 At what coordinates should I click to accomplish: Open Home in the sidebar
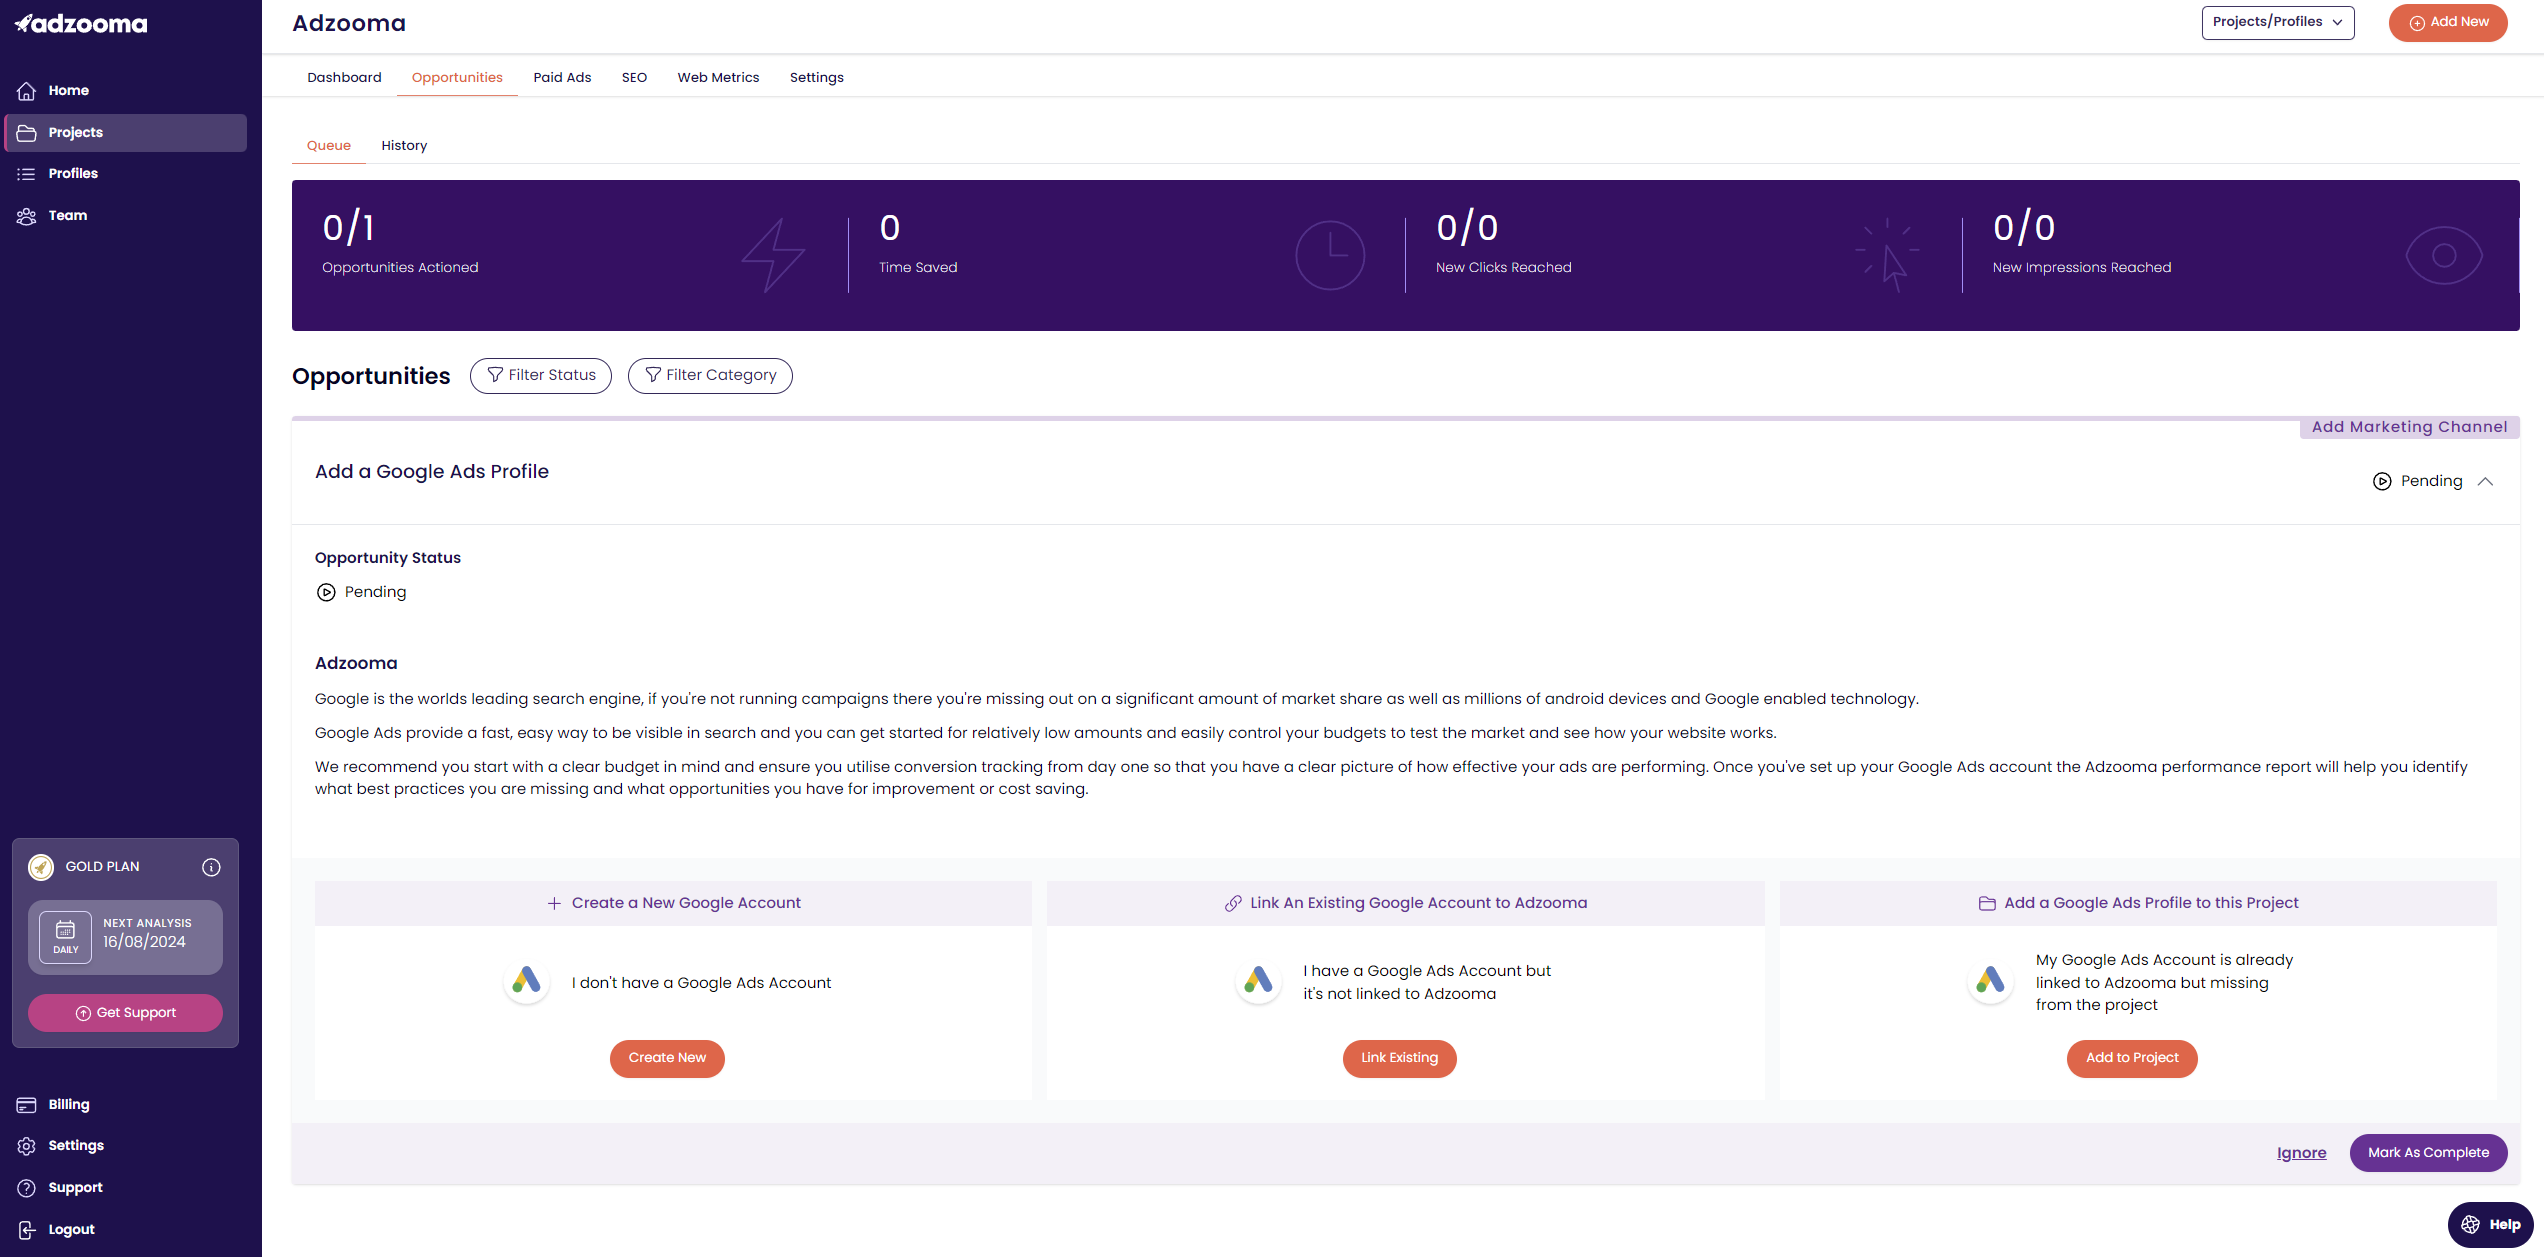tap(125, 91)
